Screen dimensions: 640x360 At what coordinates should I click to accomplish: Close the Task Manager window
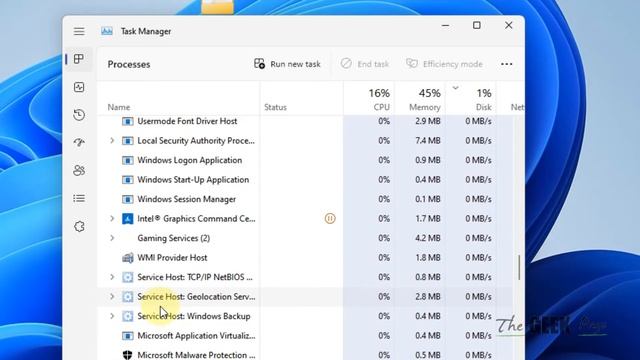pyautogui.click(x=508, y=25)
